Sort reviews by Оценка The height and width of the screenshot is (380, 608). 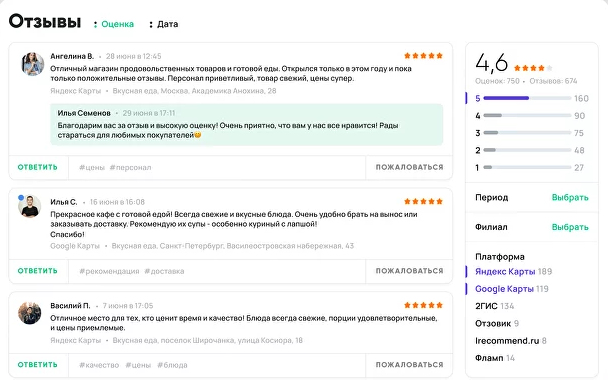(114, 24)
